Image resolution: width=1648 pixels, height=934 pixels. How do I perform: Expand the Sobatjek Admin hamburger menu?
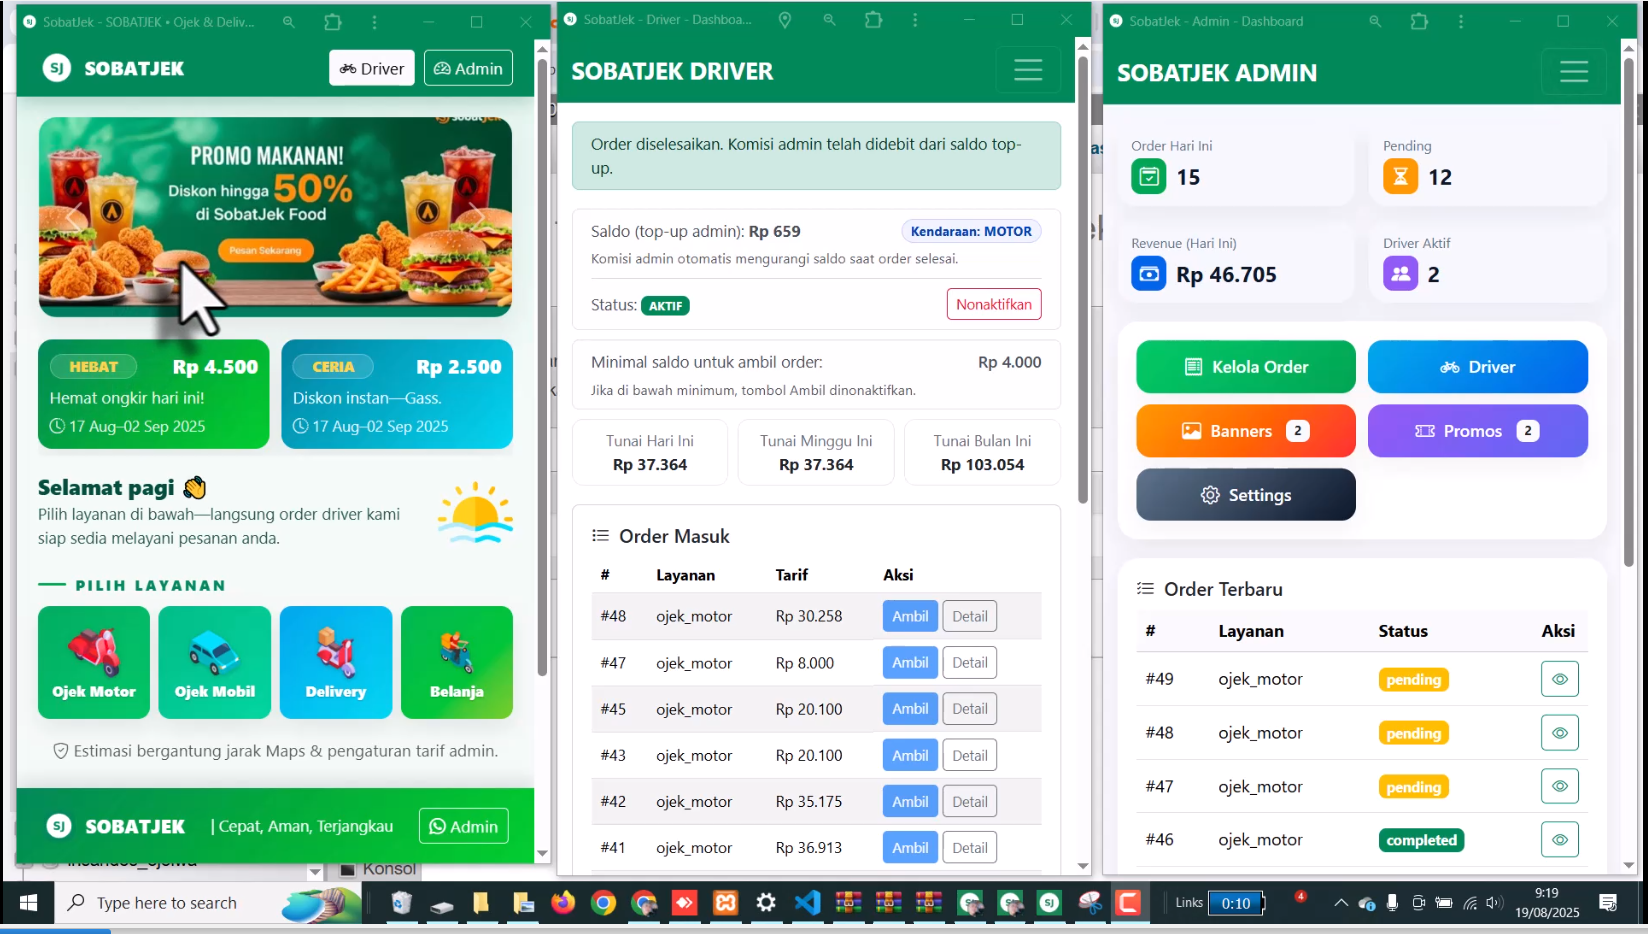coord(1573,72)
